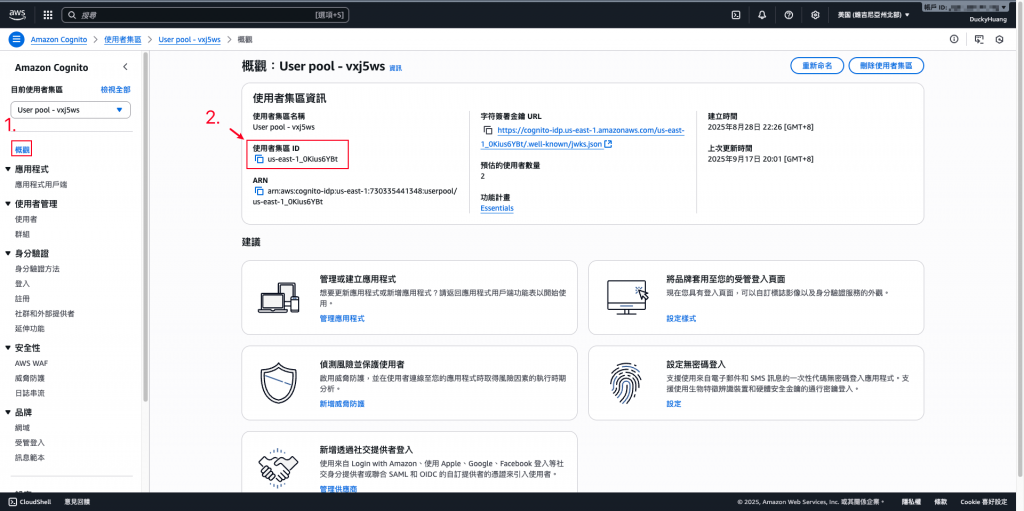Image resolution: width=1024 pixels, height=511 pixels.
Task: Click the 設定樣式 link
Action: click(681, 318)
